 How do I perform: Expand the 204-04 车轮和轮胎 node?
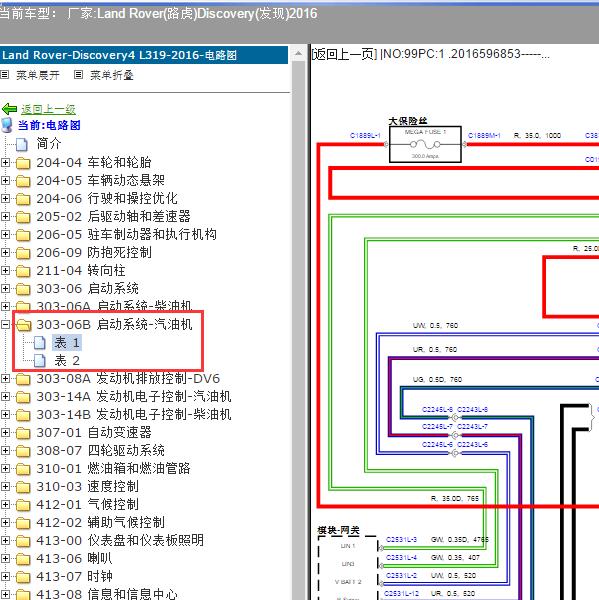[5, 162]
